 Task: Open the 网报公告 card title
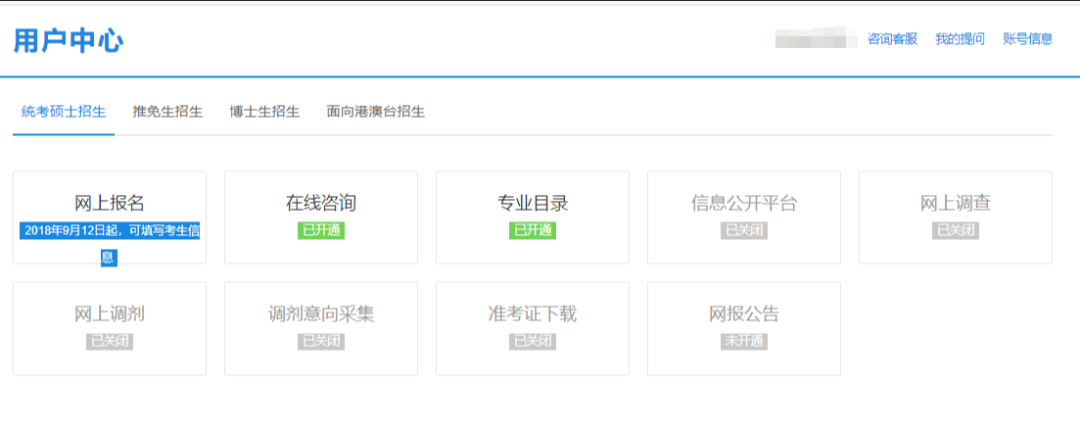(744, 314)
